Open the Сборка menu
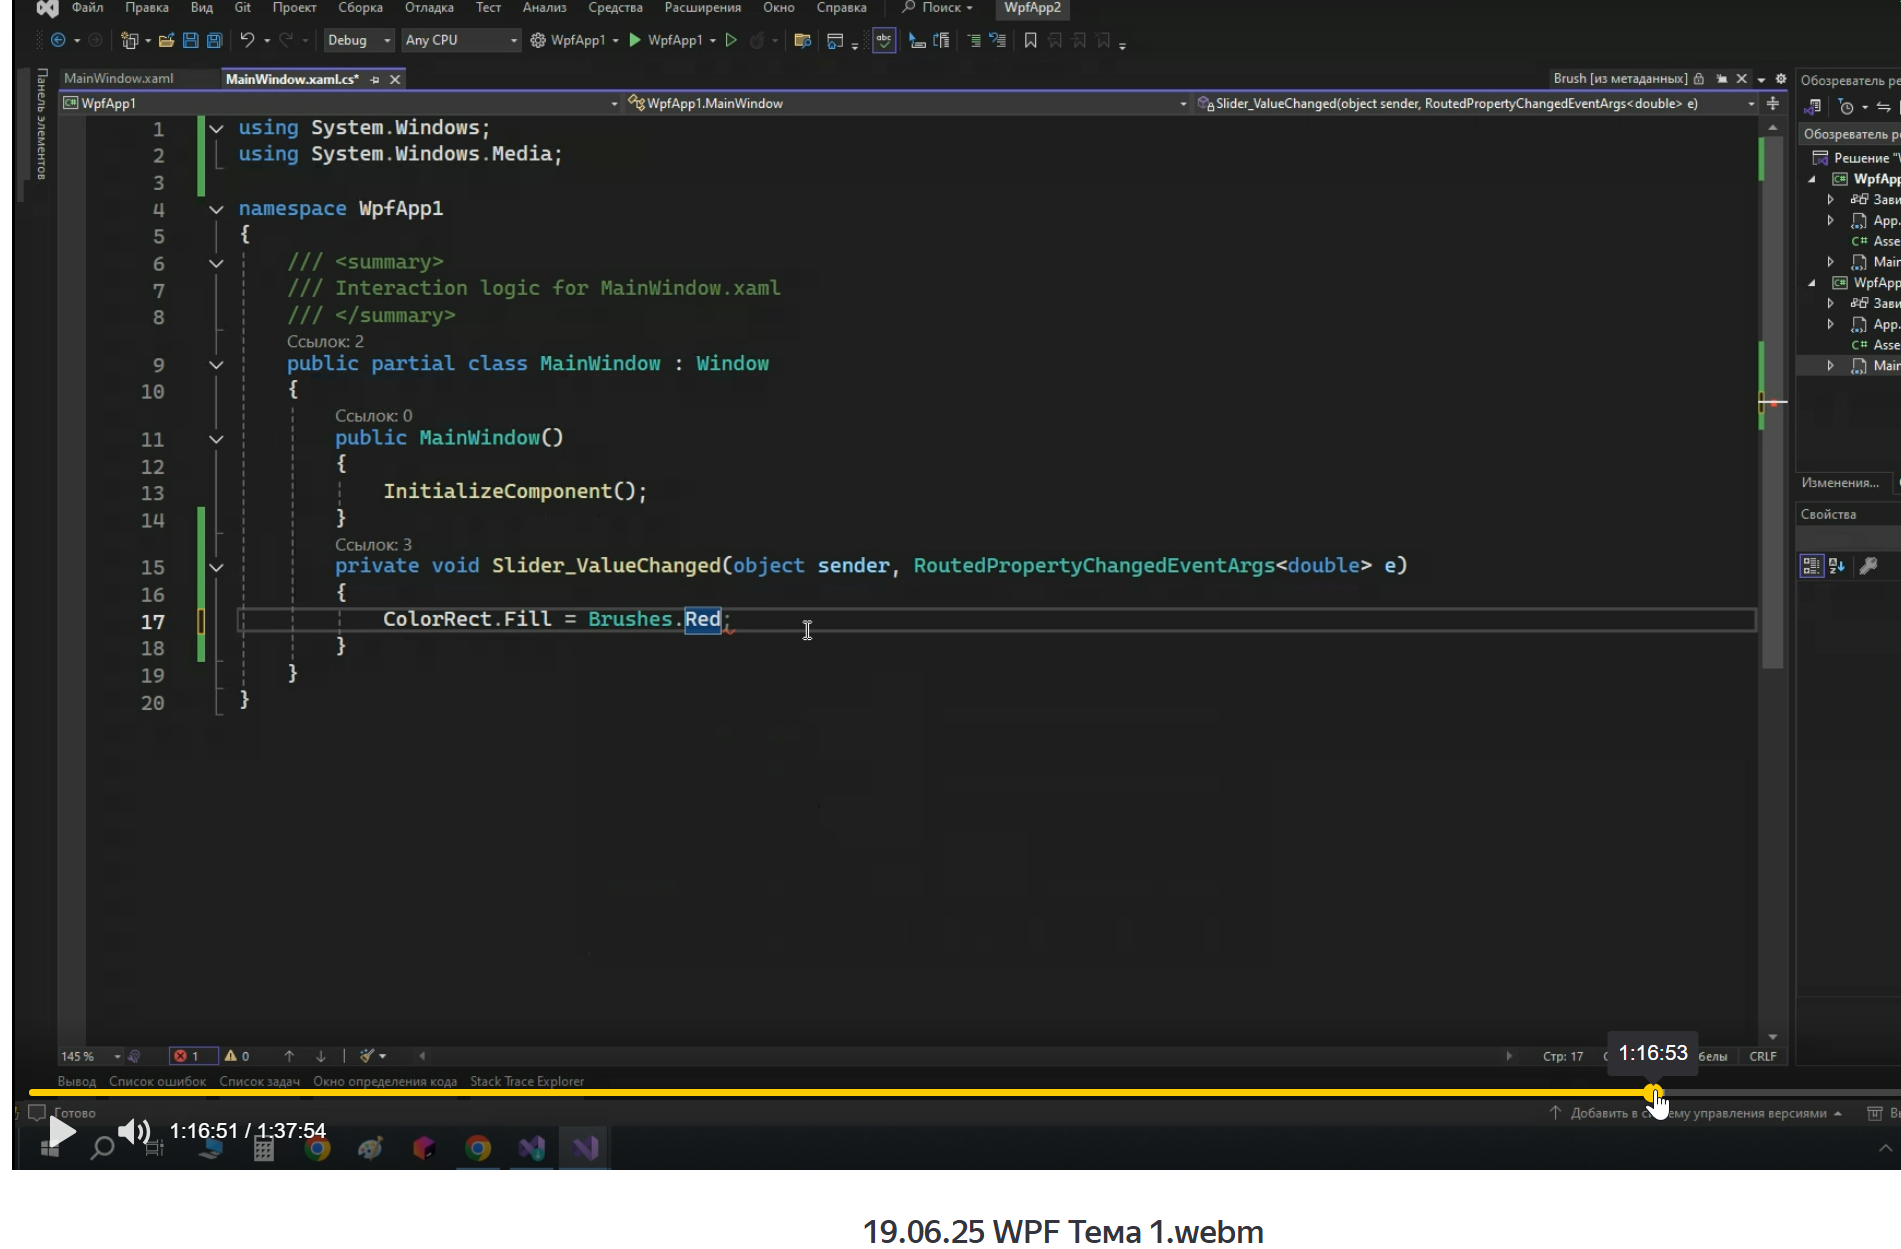 click(360, 8)
